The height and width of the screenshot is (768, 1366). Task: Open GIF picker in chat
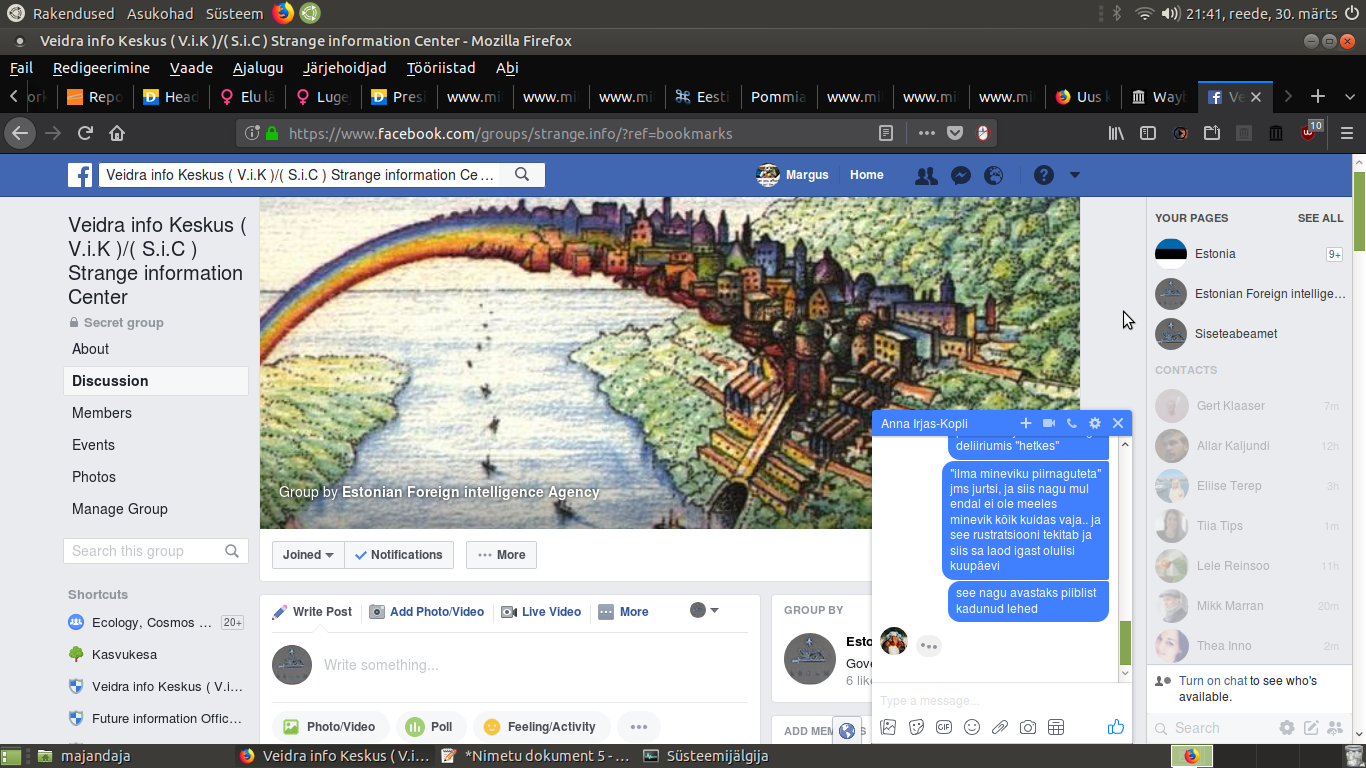[x=944, y=728]
